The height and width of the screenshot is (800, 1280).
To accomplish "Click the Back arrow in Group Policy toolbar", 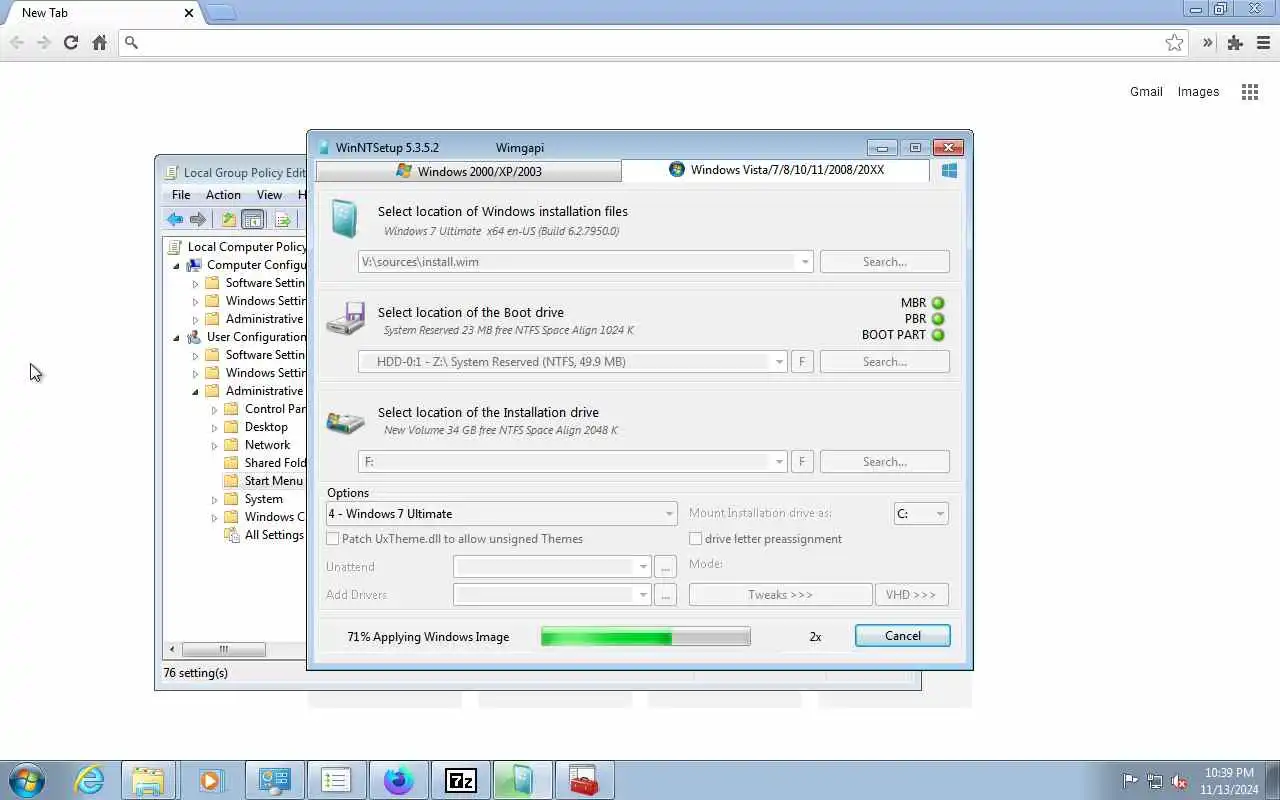I will 175,220.
